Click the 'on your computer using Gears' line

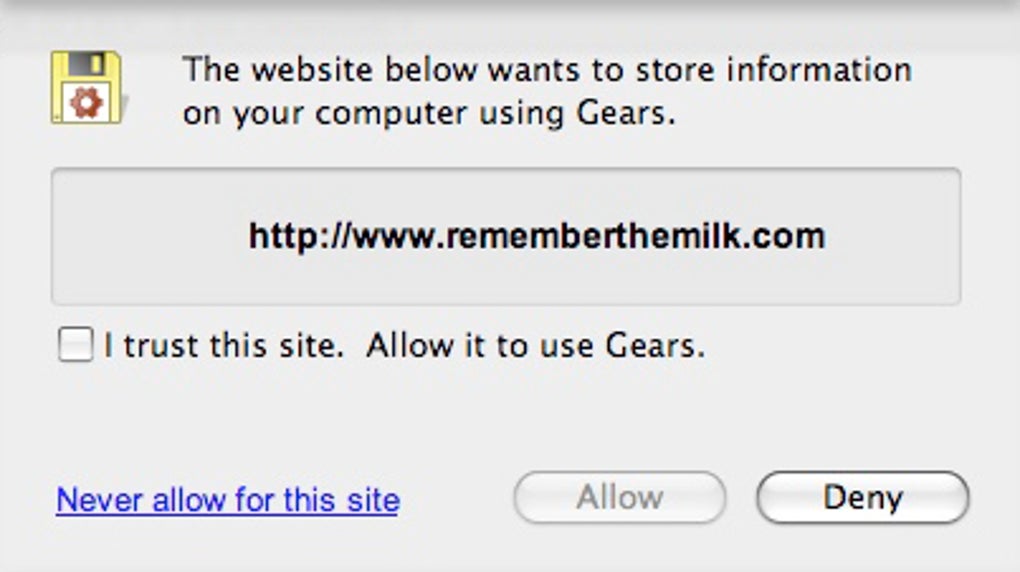pyautogui.click(x=429, y=114)
